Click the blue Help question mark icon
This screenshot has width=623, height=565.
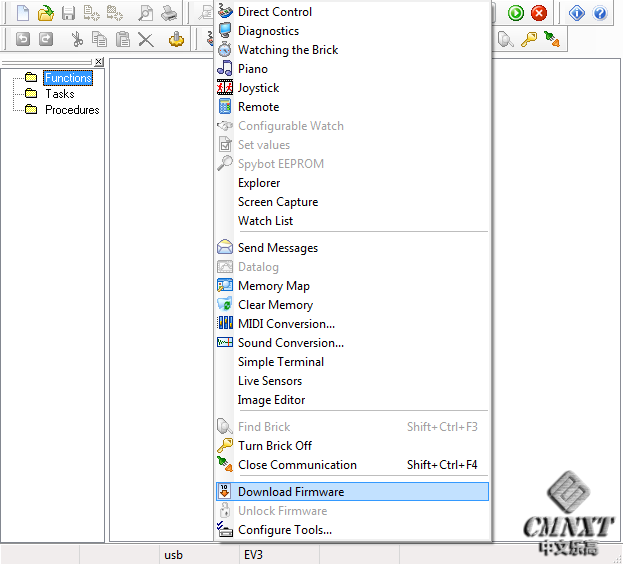click(x=600, y=13)
